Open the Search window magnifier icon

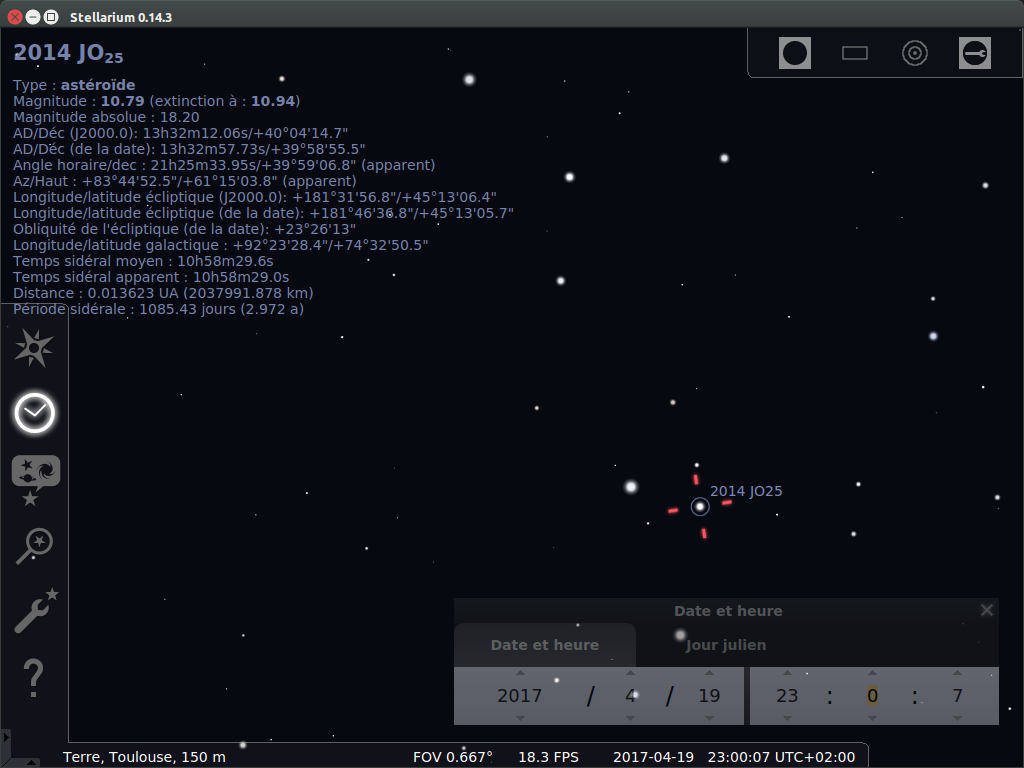pyautogui.click(x=34, y=546)
